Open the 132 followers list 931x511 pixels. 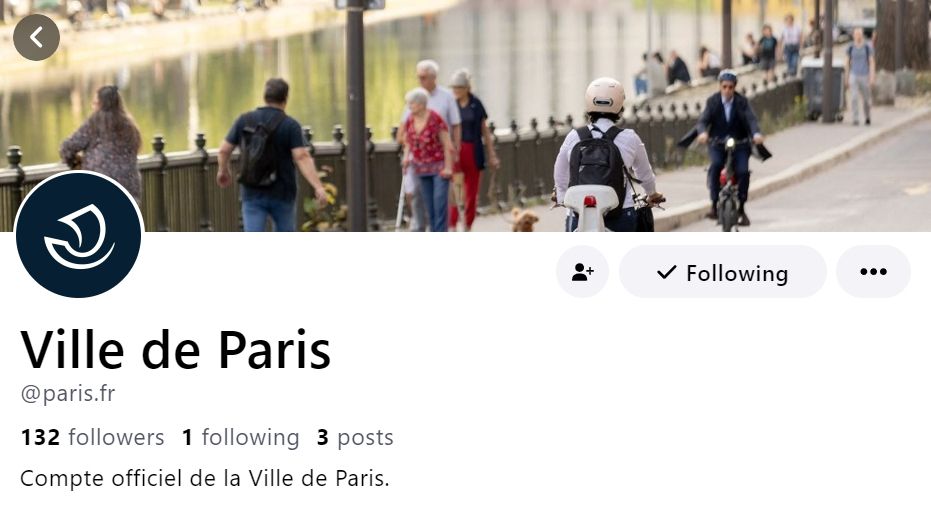tap(93, 437)
